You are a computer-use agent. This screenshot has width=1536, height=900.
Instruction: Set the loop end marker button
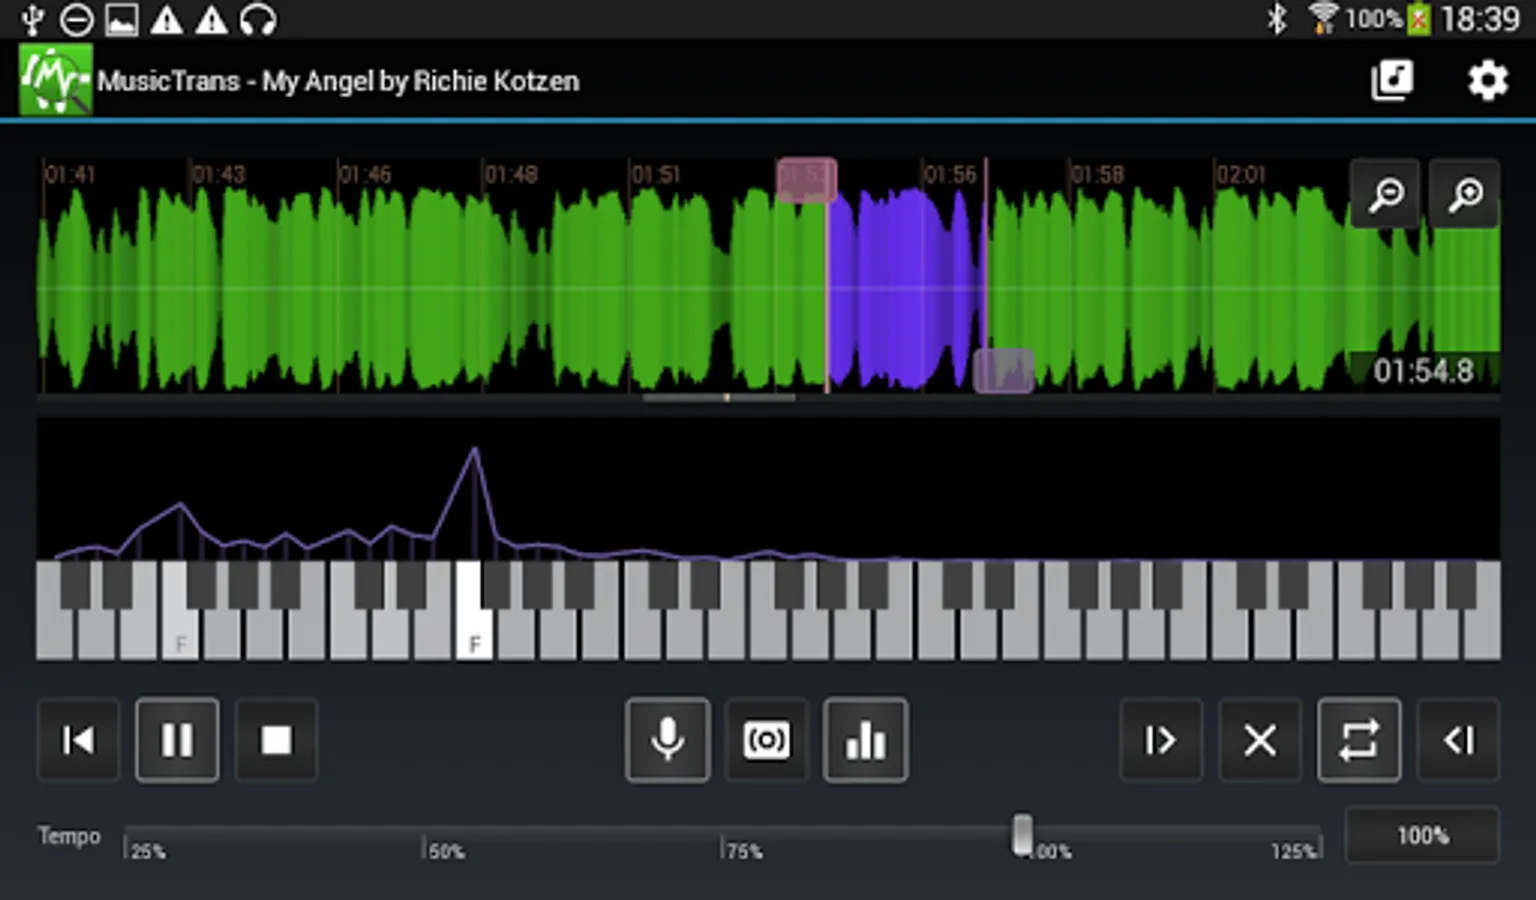click(x=1458, y=740)
